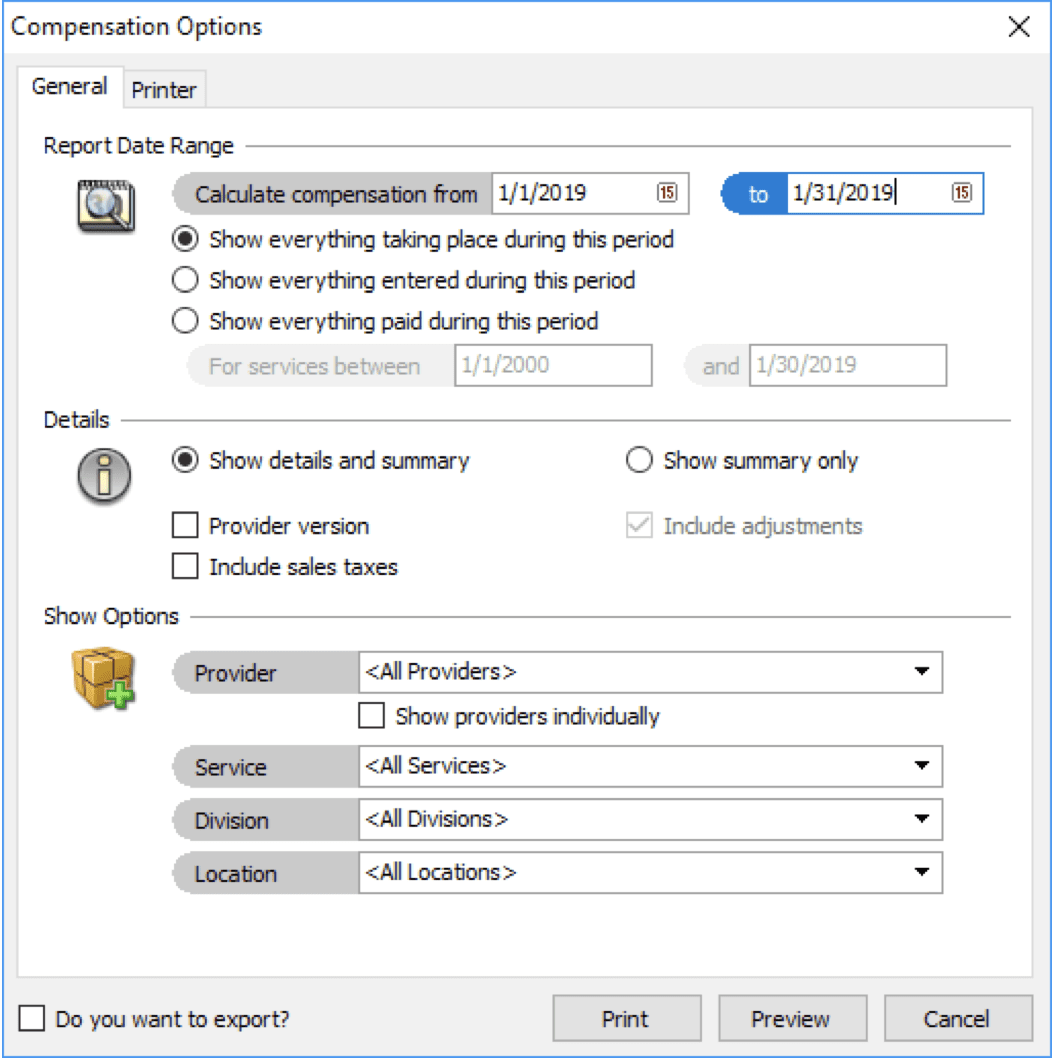Open the Location dropdown list

click(921, 872)
